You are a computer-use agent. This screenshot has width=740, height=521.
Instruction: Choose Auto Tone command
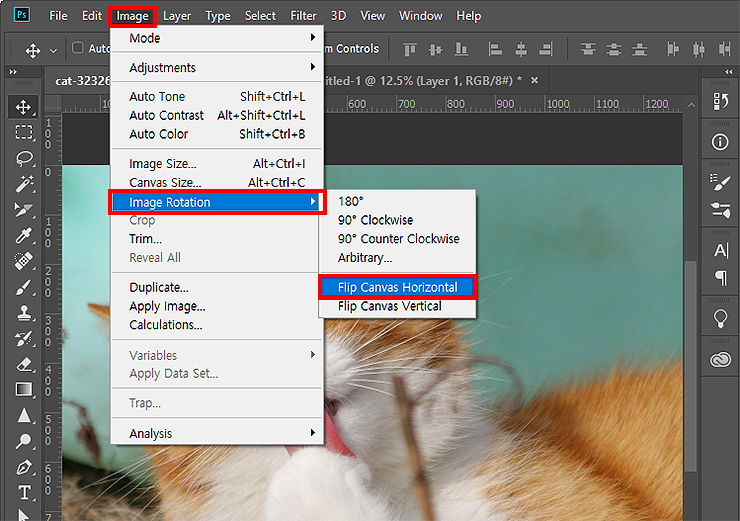click(x=217, y=96)
